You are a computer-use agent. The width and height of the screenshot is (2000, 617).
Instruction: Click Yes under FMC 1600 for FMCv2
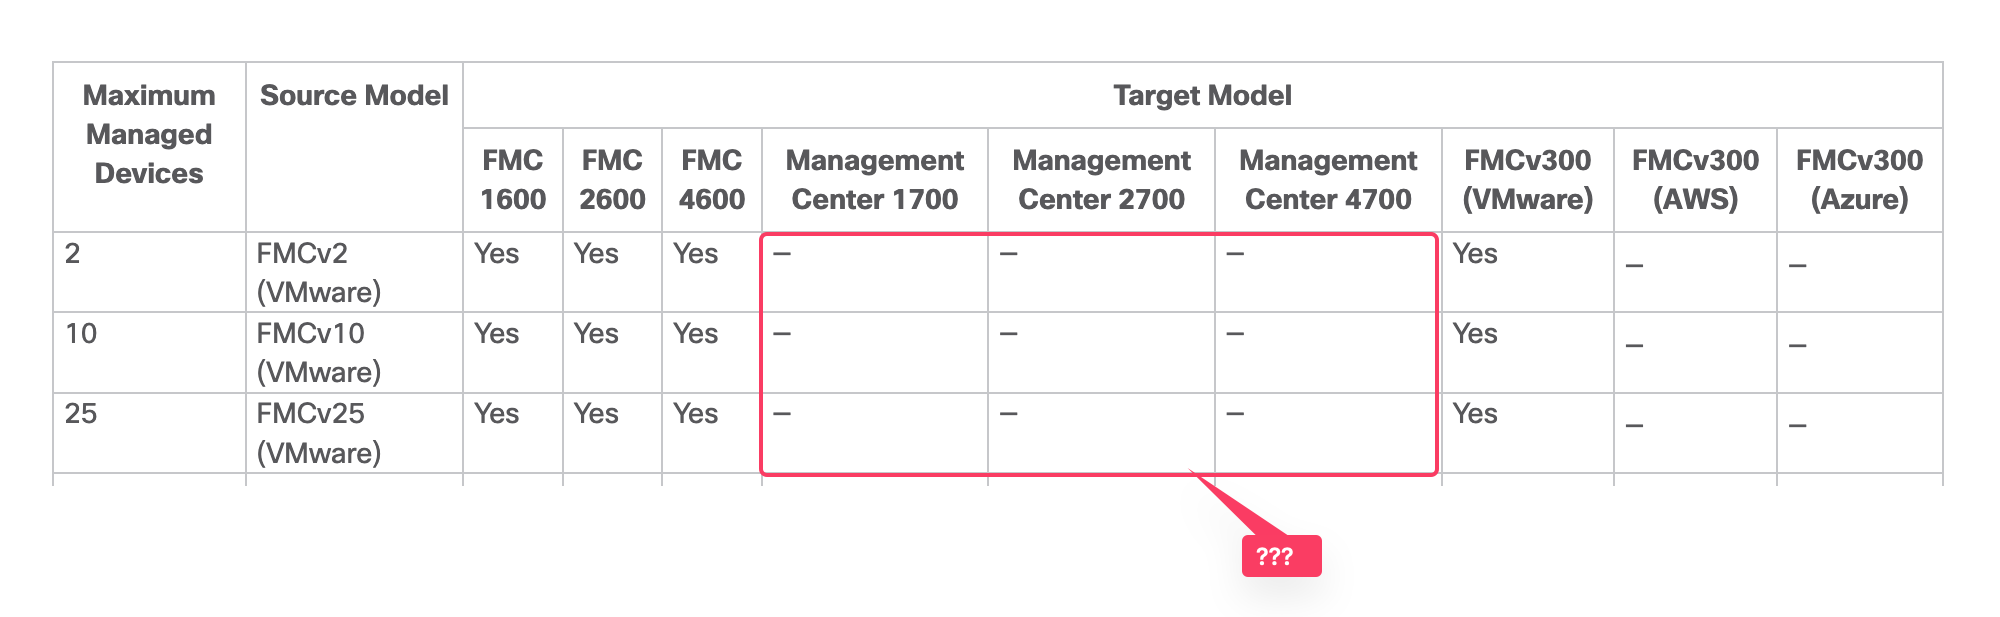point(497,253)
